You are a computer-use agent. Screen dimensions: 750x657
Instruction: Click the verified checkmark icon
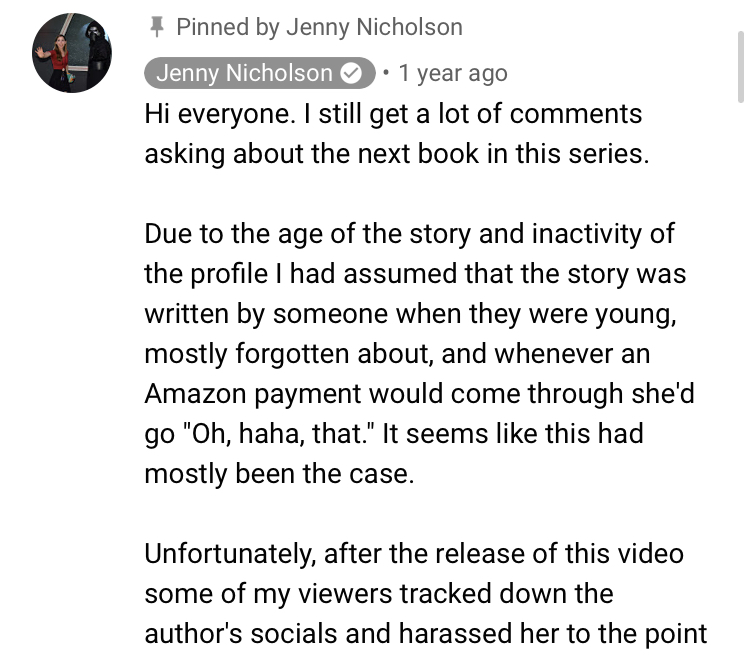pyautogui.click(x=351, y=74)
